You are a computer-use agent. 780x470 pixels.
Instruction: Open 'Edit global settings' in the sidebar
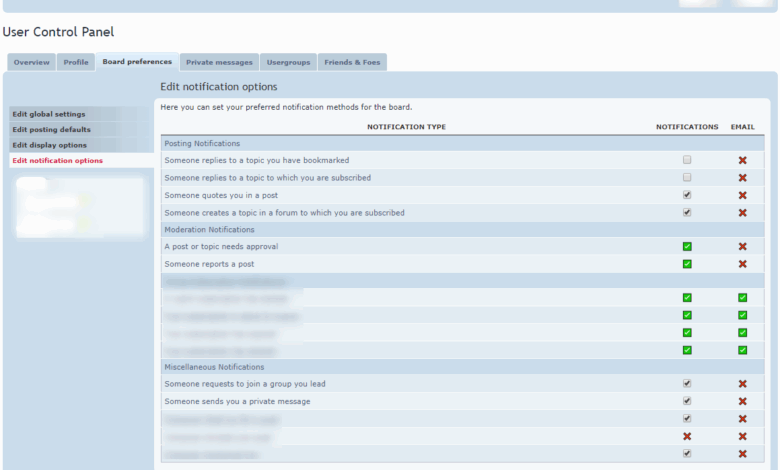(49, 114)
